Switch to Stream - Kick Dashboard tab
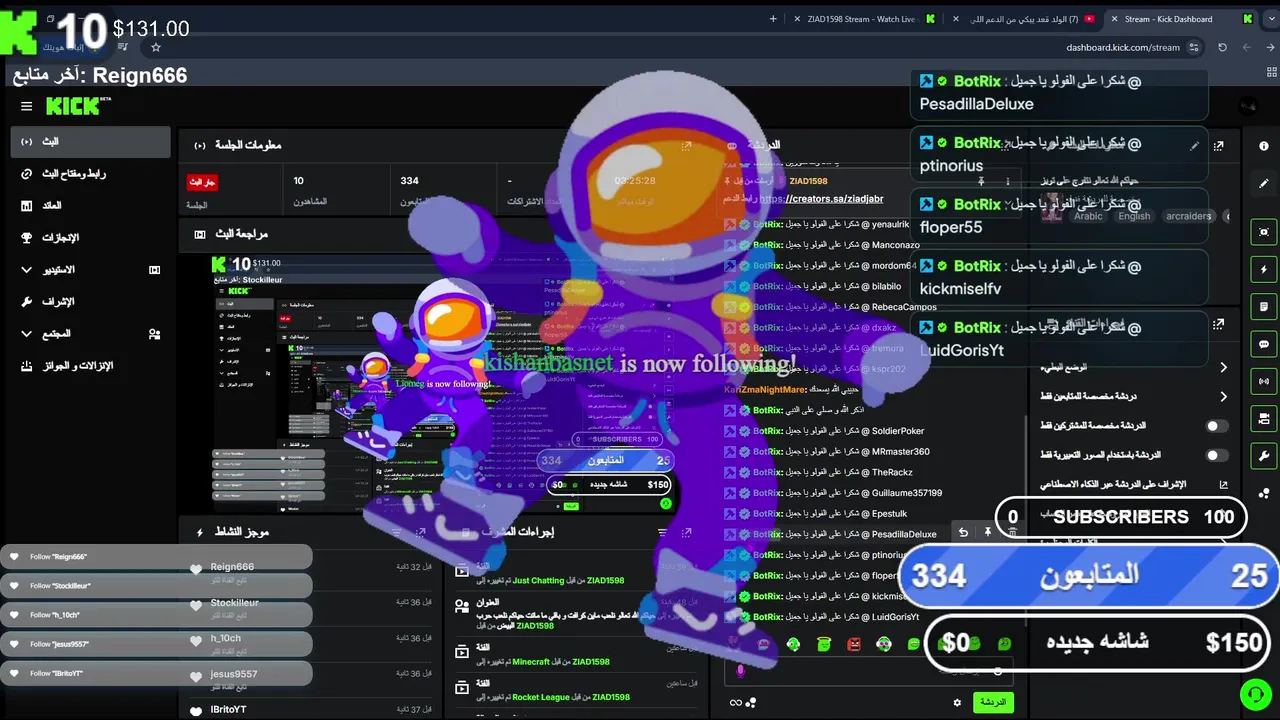The width and height of the screenshot is (1280, 720). tap(1182, 19)
